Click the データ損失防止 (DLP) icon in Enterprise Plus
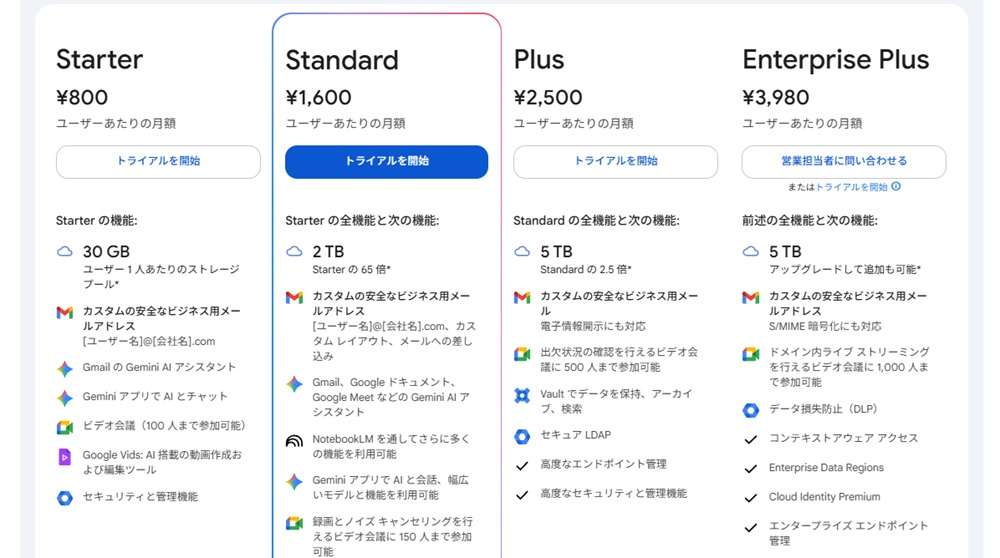 point(751,410)
